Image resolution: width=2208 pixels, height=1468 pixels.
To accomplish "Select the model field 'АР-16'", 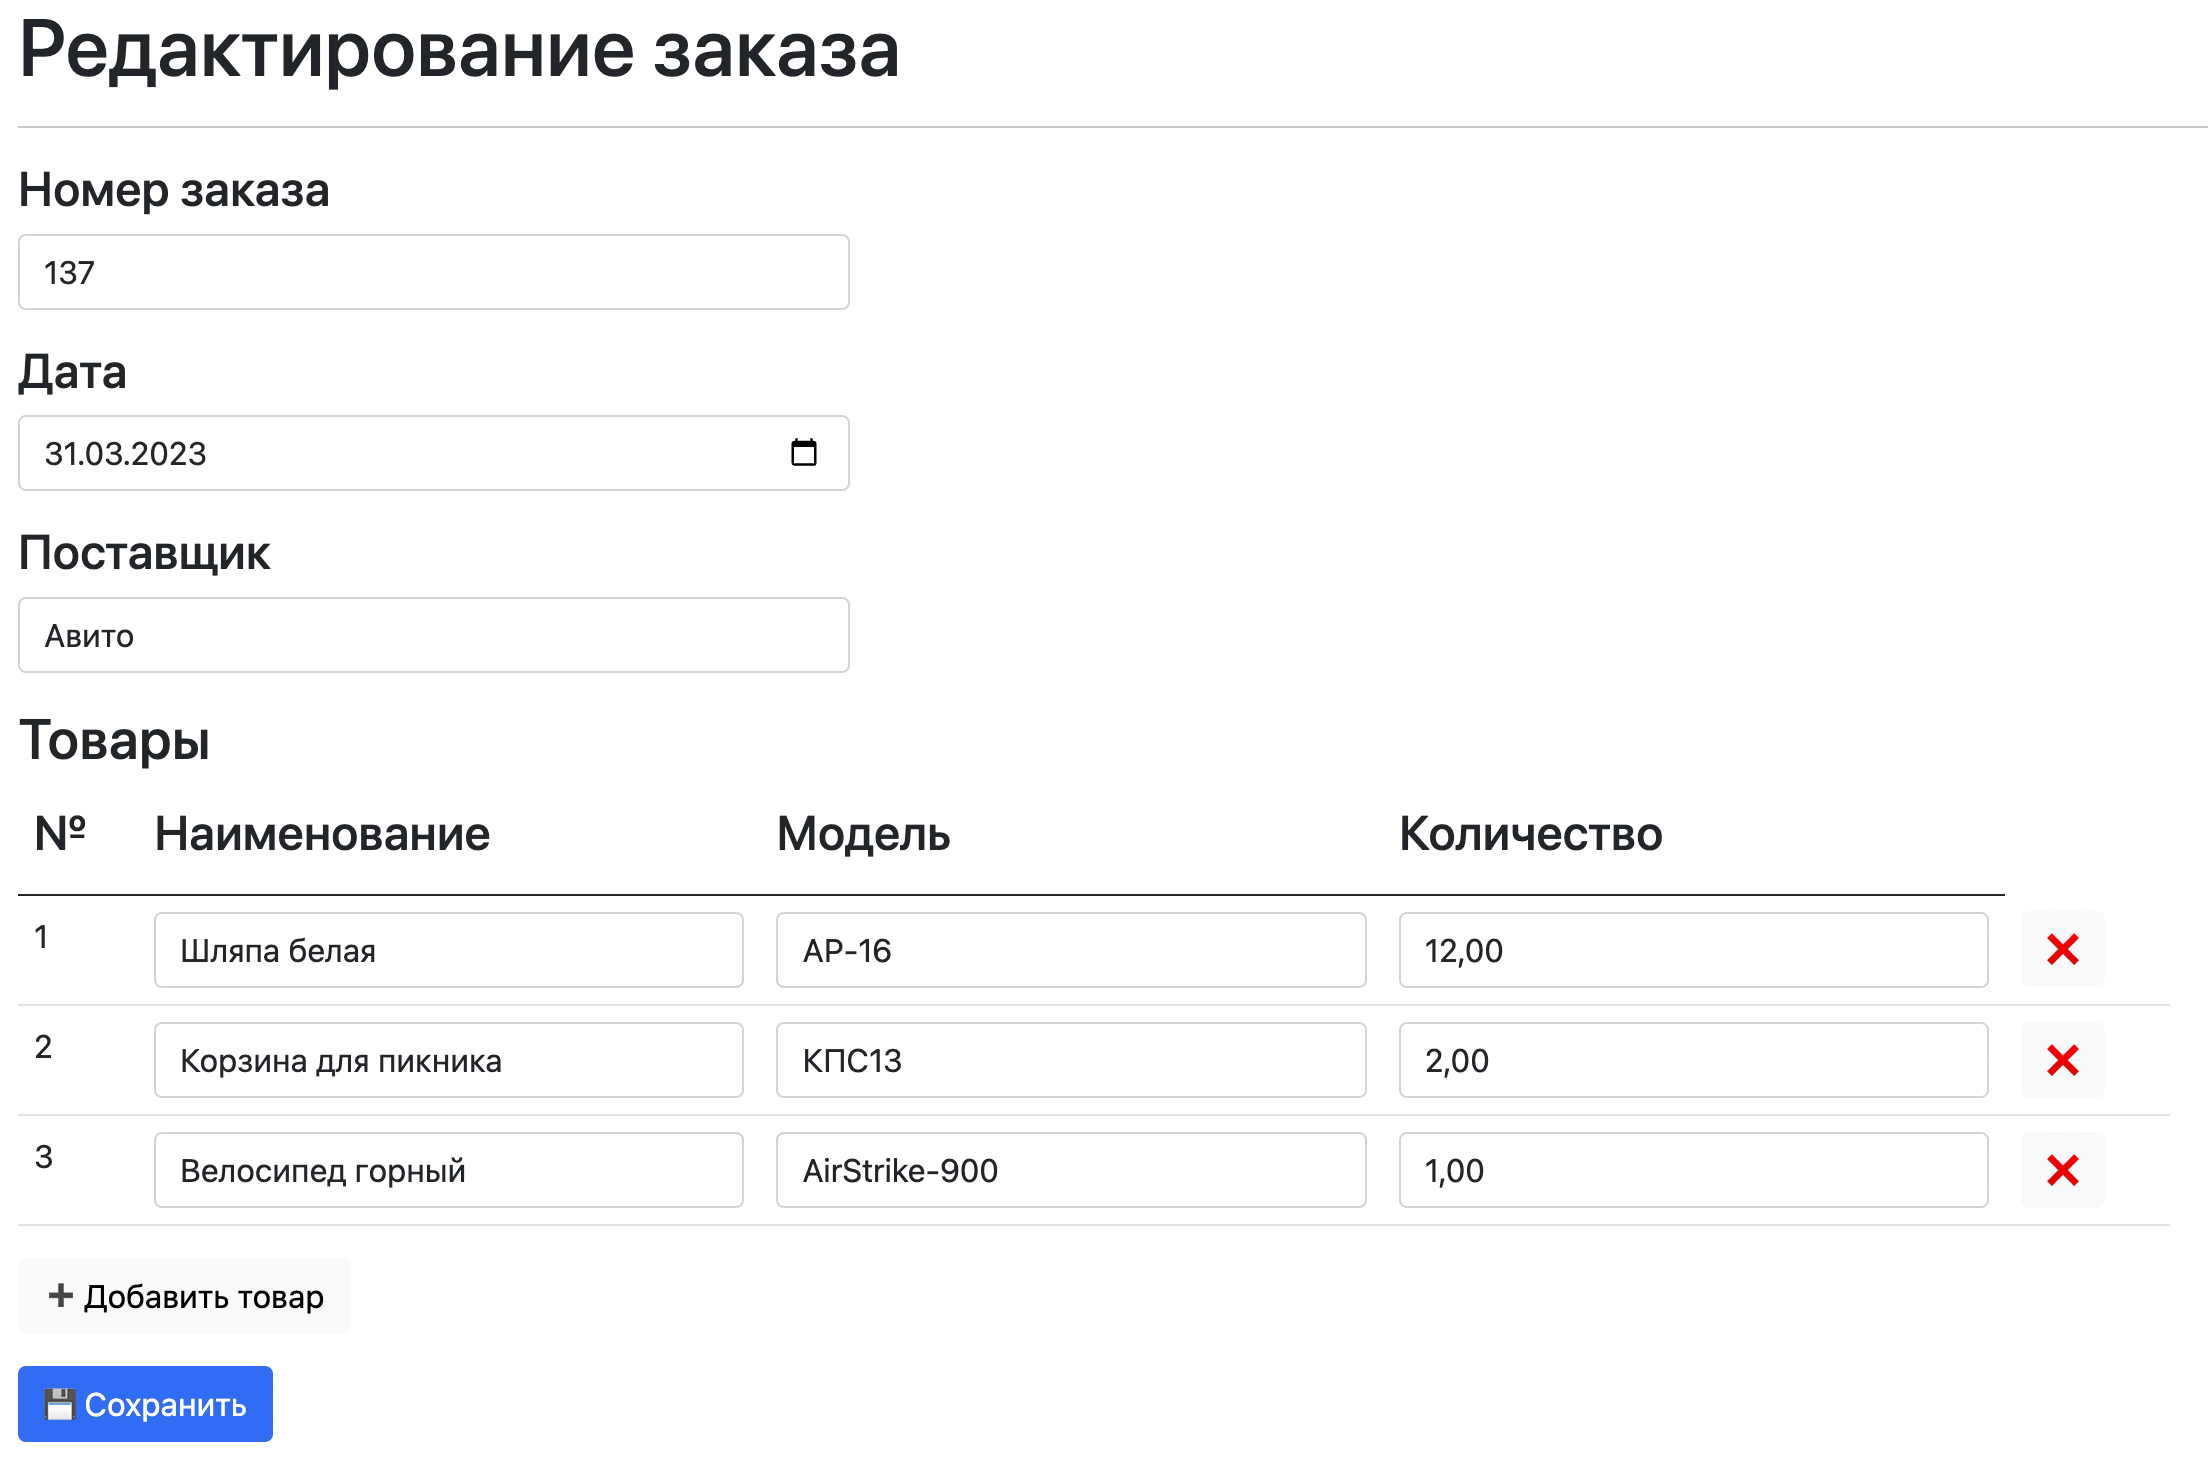I will 1071,950.
